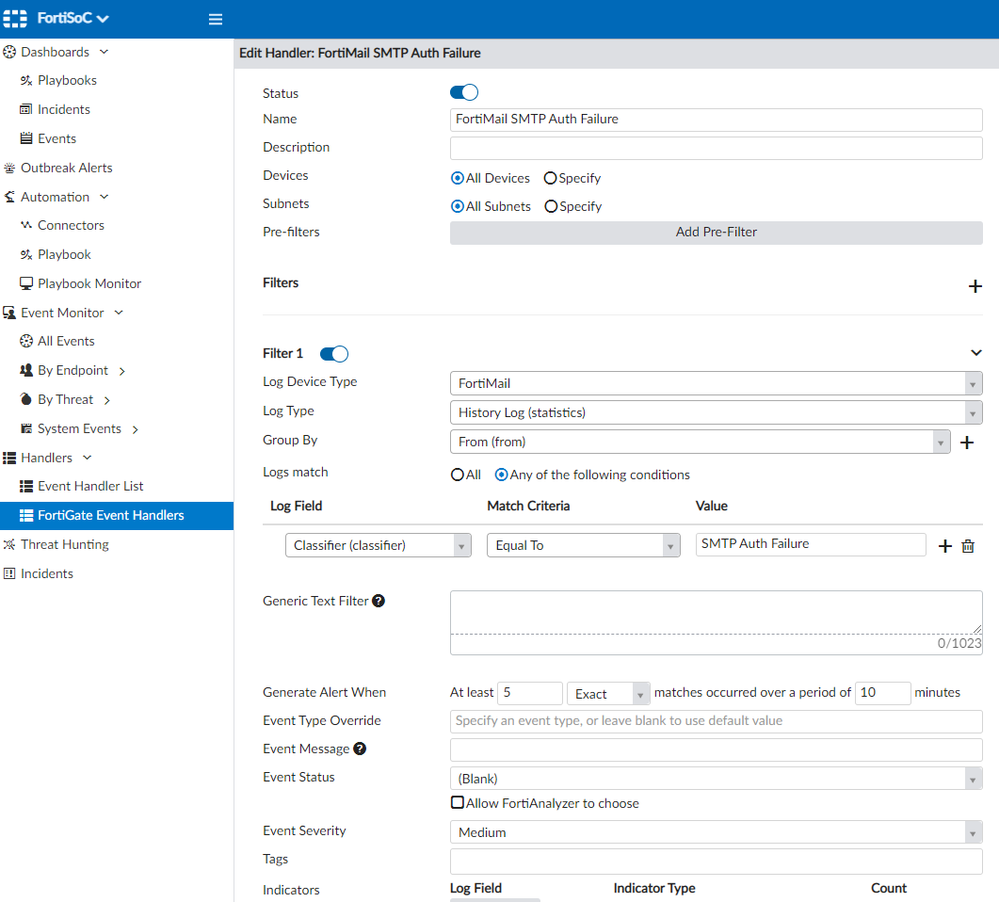Go to Threat Hunting in sidebar
999x902 pixels.
coord(64,544)
